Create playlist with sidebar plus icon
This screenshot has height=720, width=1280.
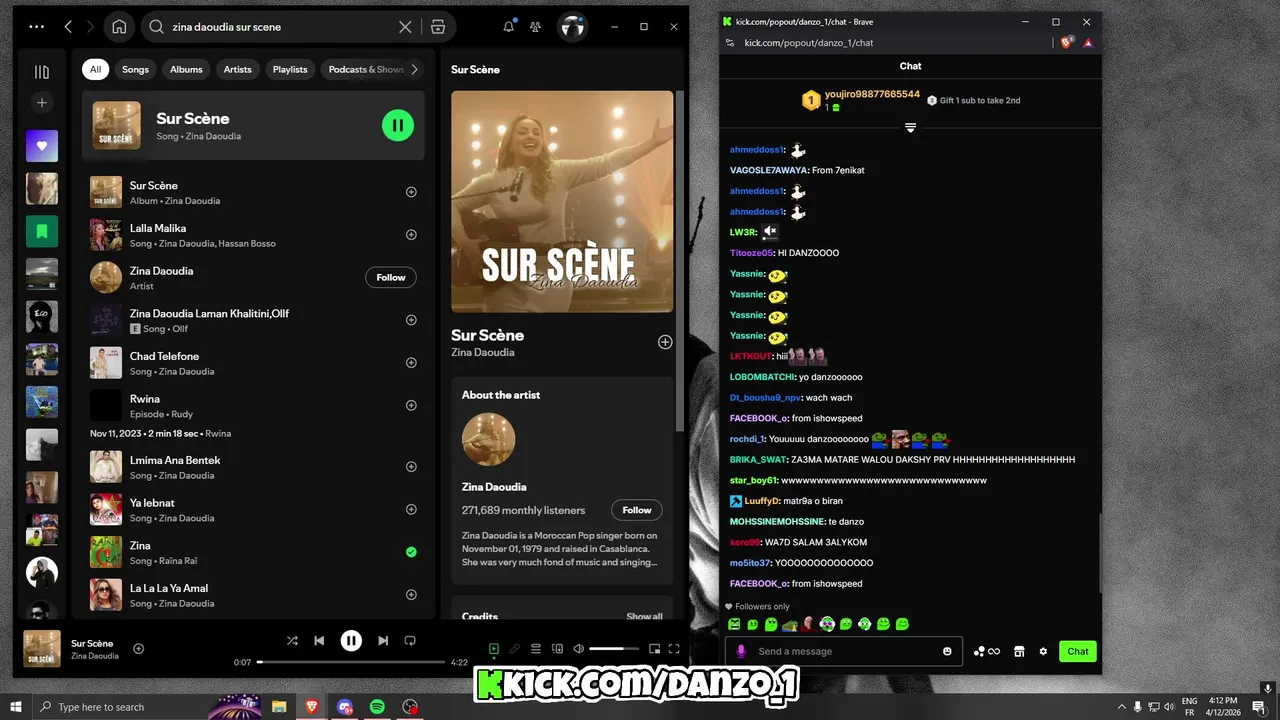41,103
